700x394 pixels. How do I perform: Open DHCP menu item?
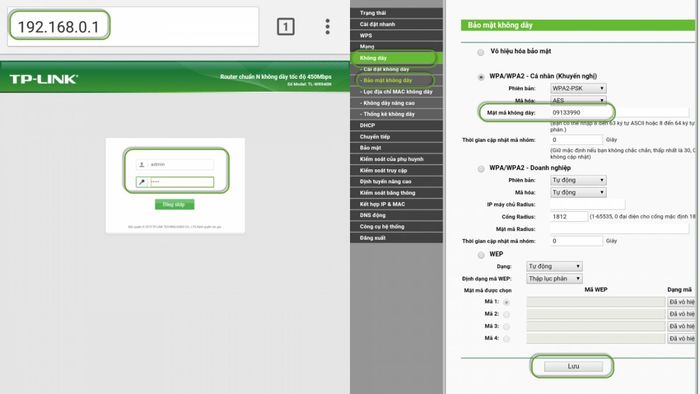tap(396, 125)
